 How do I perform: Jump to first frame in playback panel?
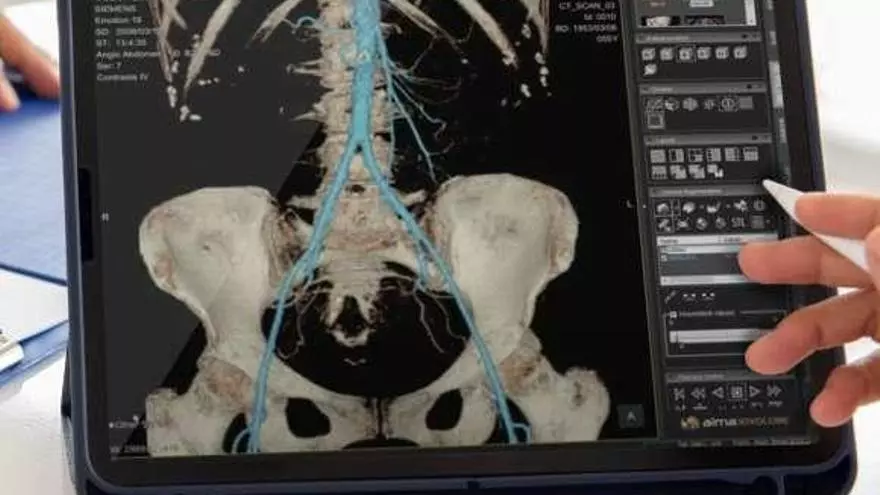pyautogui.click(x=680, y=394)
